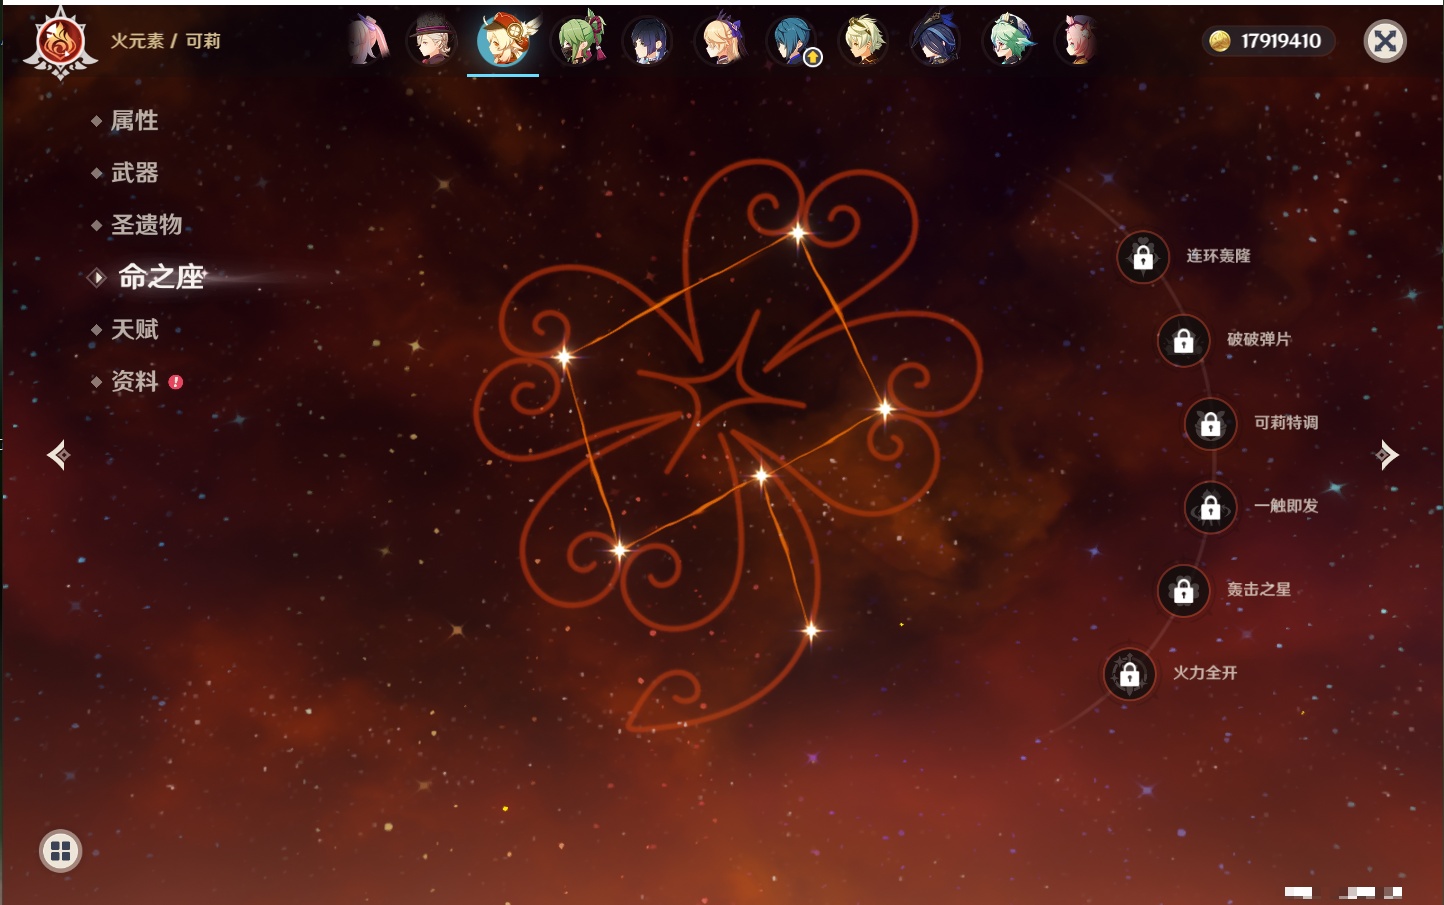Close the character screen

coord(1385,41)
